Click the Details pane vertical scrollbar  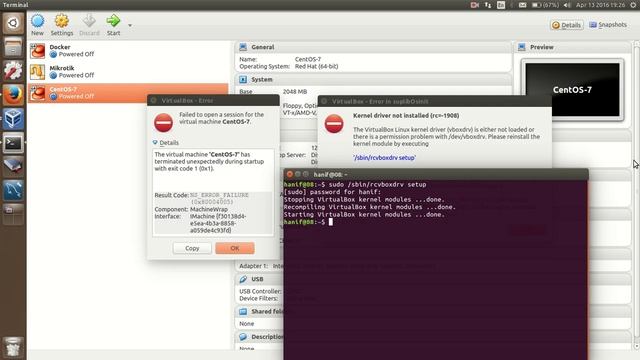click(636, 195)
